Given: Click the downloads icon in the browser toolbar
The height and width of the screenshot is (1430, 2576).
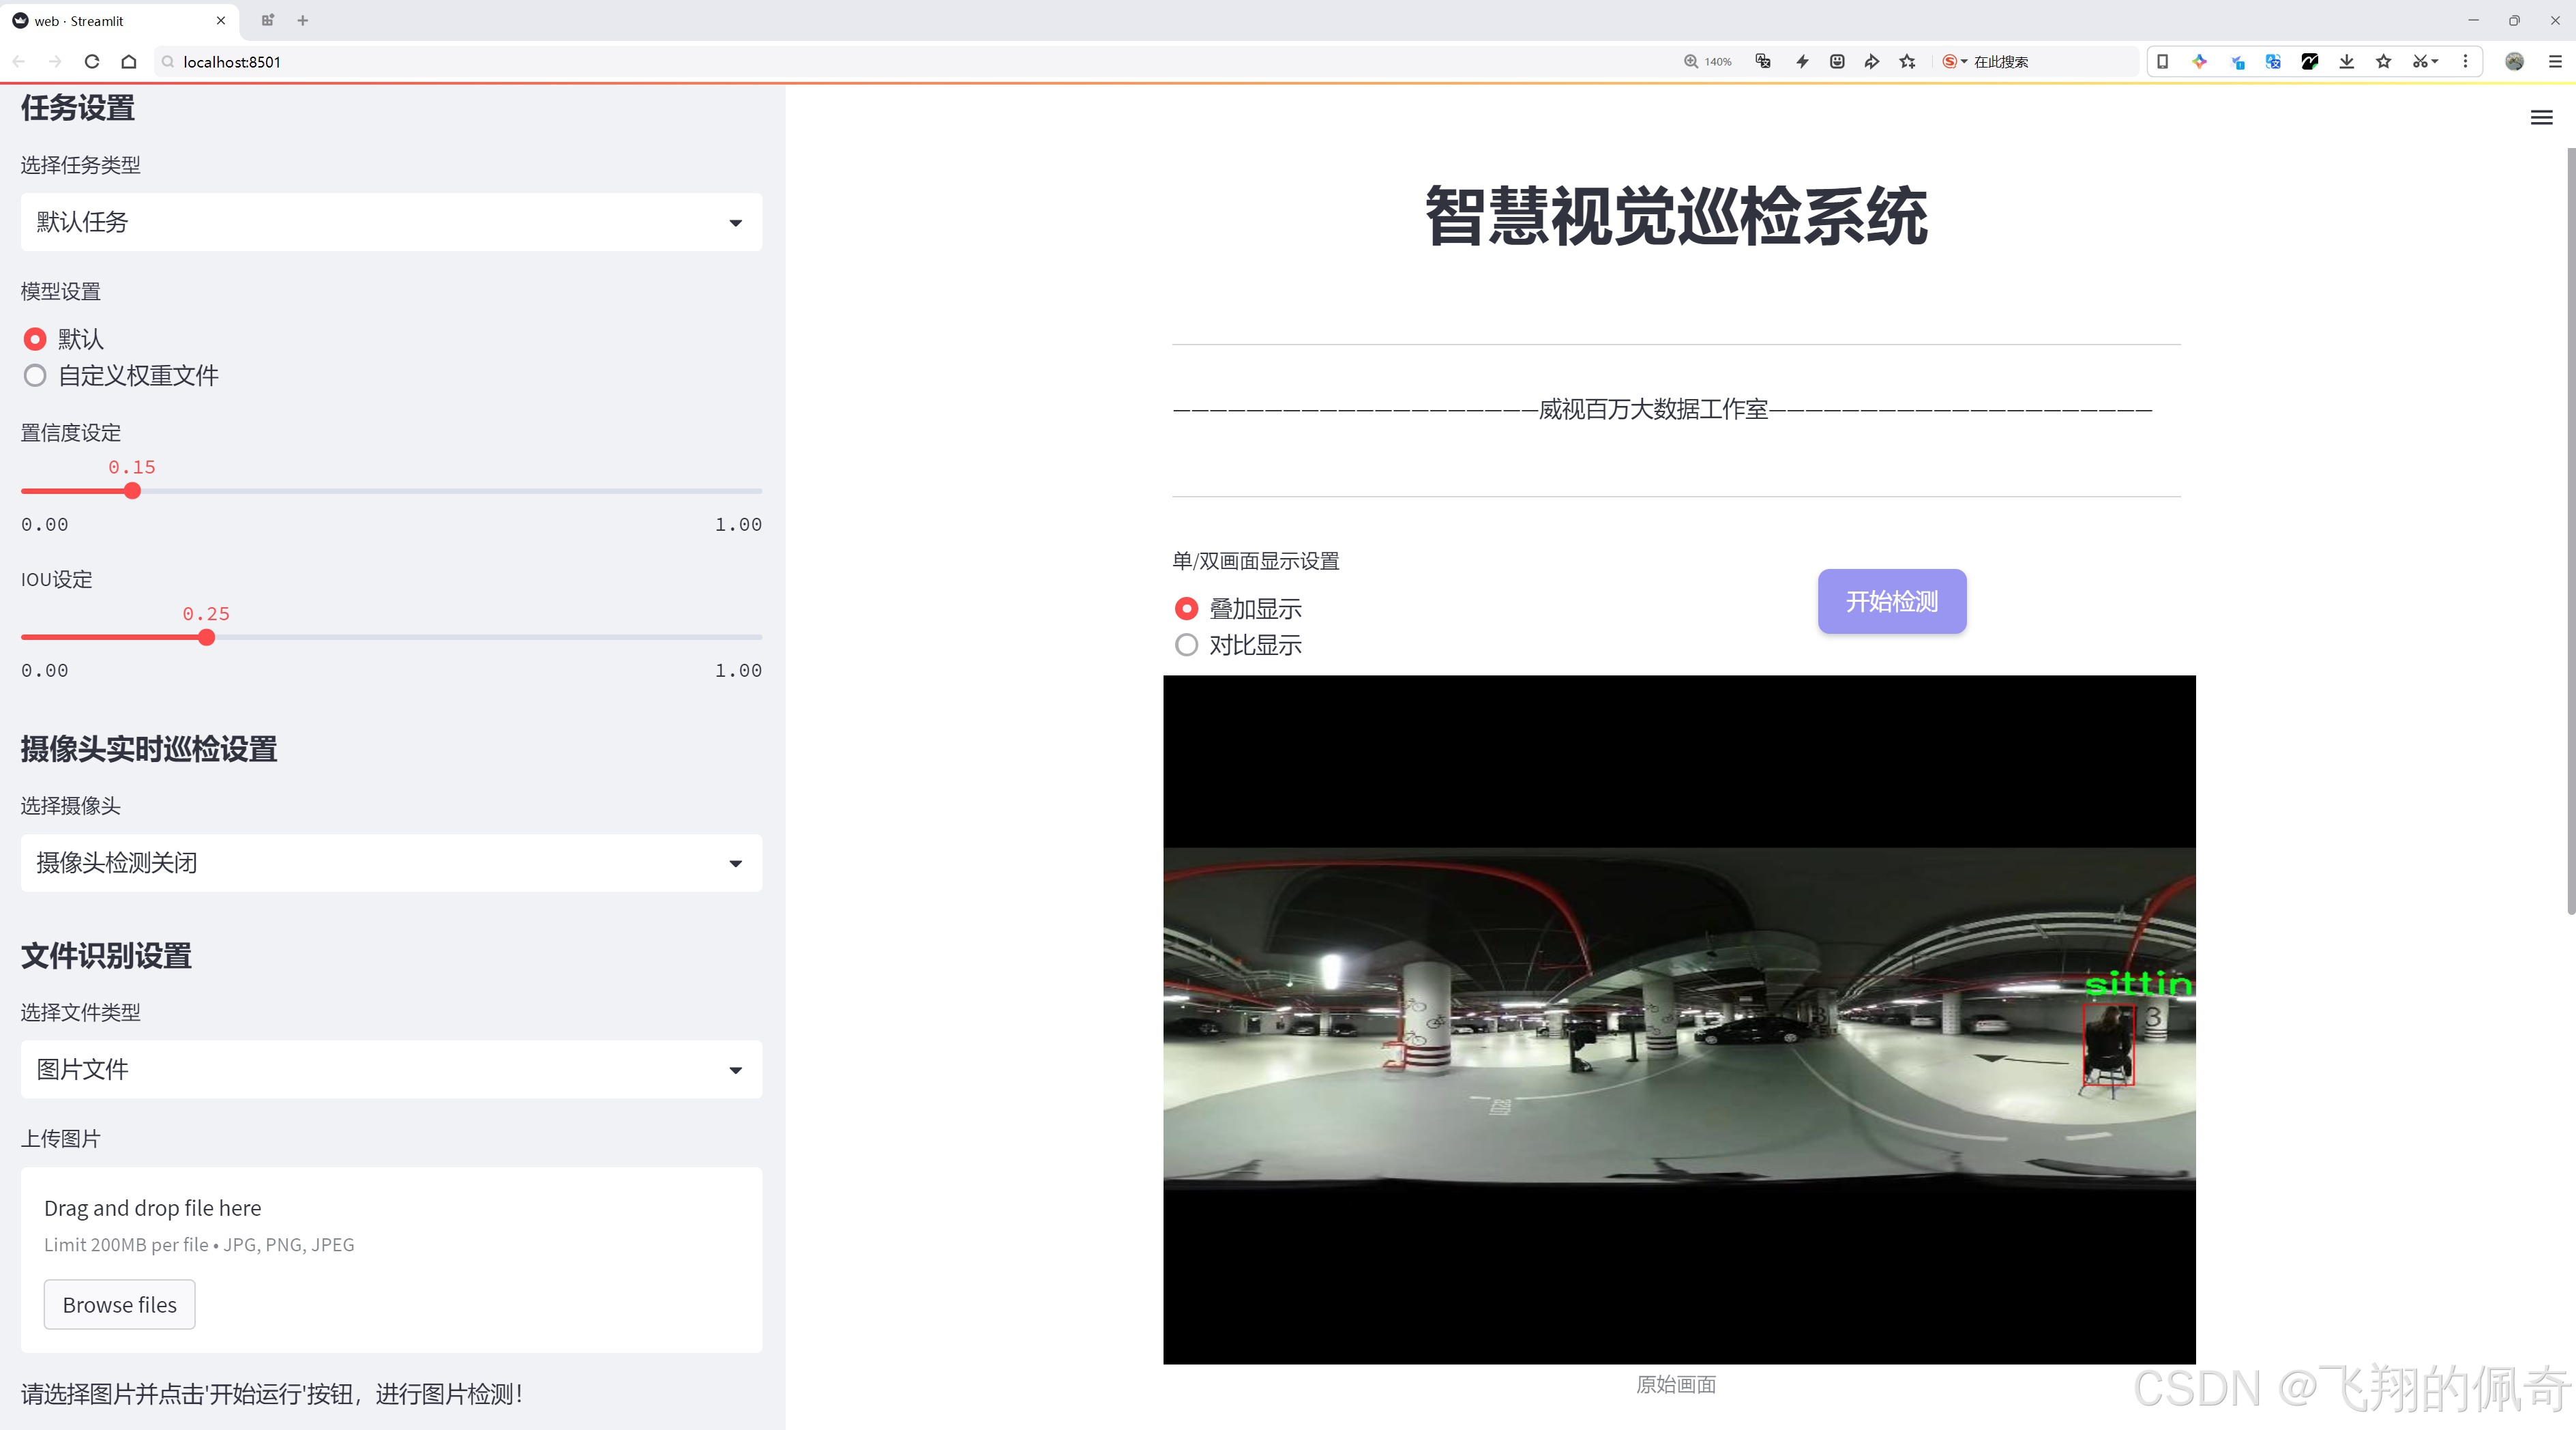Looking at the screenshot, I should 2346,61.
